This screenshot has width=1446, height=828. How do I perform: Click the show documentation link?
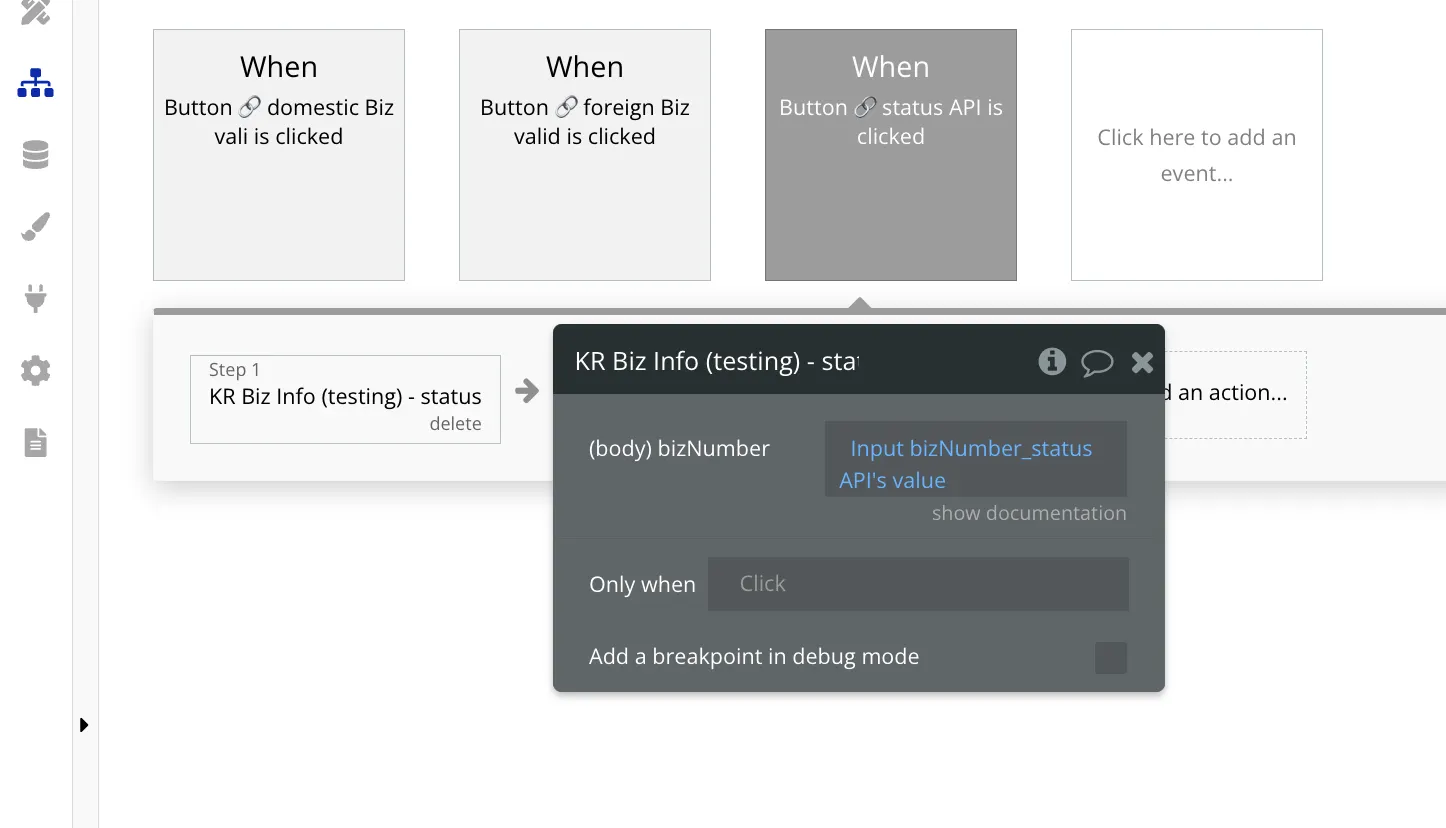tap(1028, 513)
